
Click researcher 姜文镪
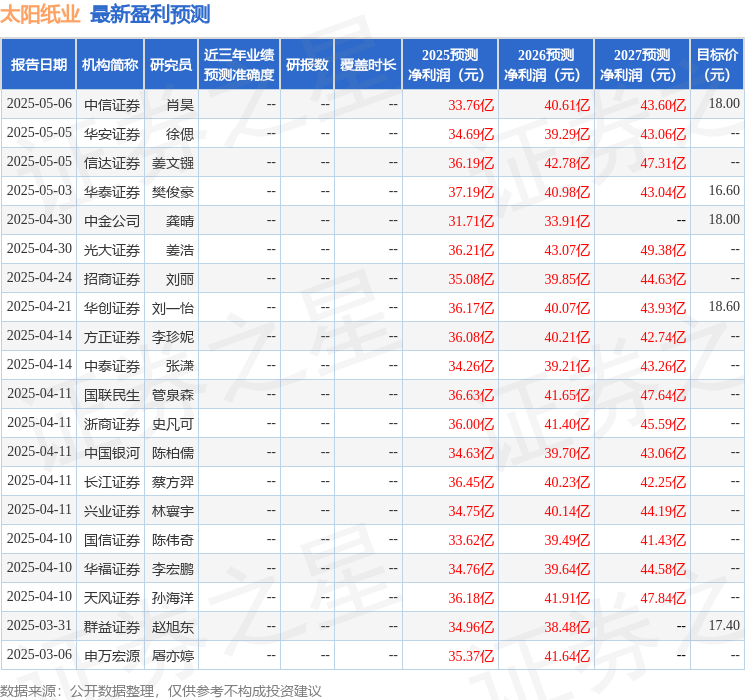[x=173, y=163]
